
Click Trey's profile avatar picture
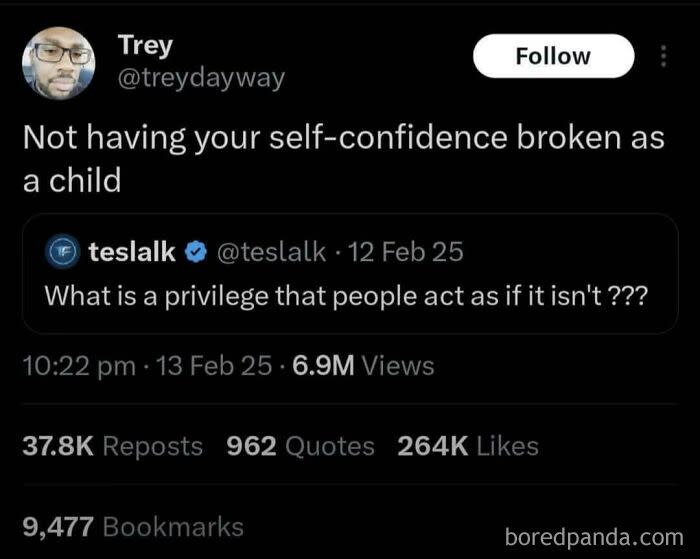[x=61, y=61]
